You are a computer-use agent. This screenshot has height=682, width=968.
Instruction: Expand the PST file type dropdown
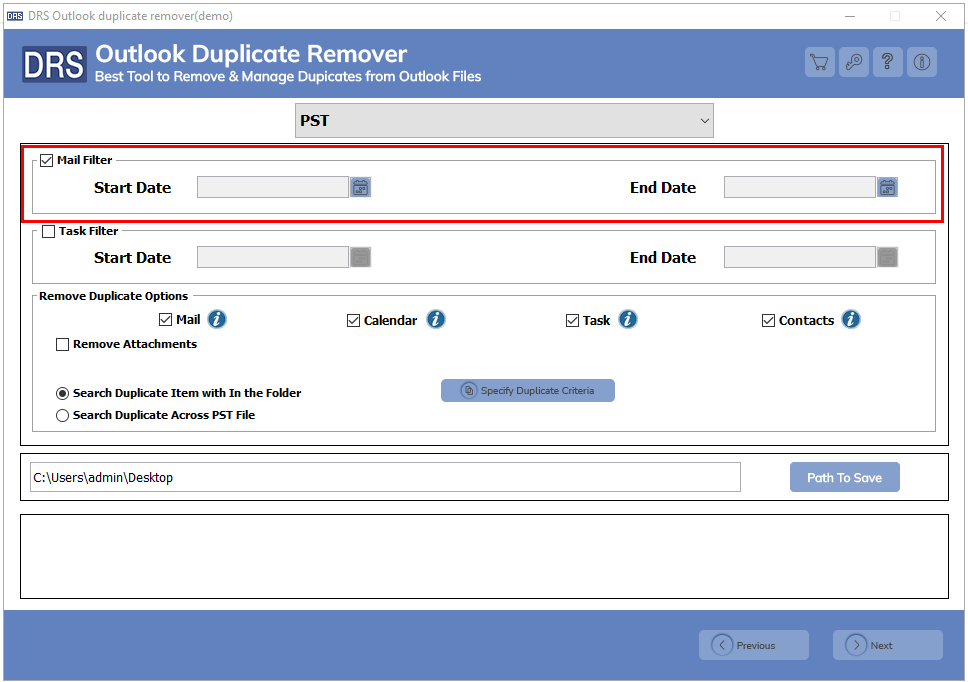point(504,120)
